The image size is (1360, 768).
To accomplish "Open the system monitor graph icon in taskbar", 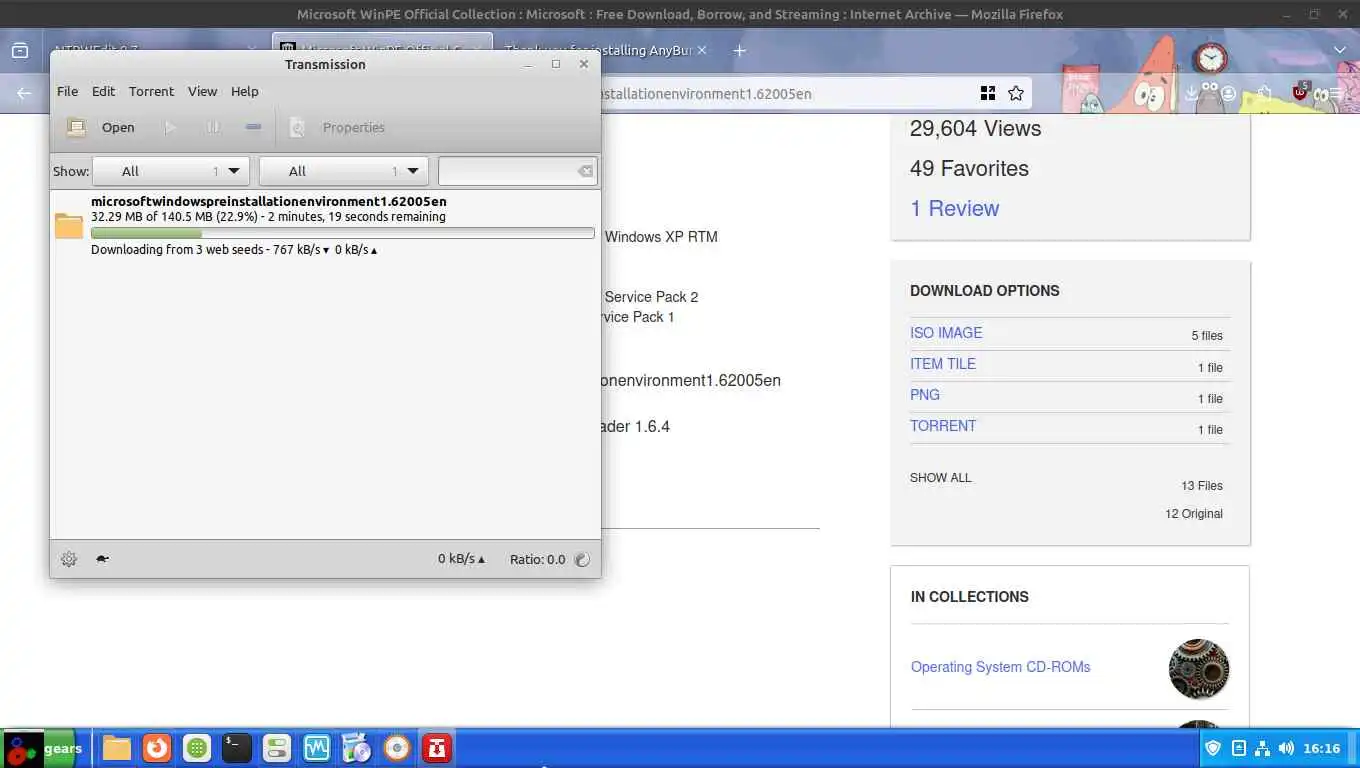I will tap(317, 748).
